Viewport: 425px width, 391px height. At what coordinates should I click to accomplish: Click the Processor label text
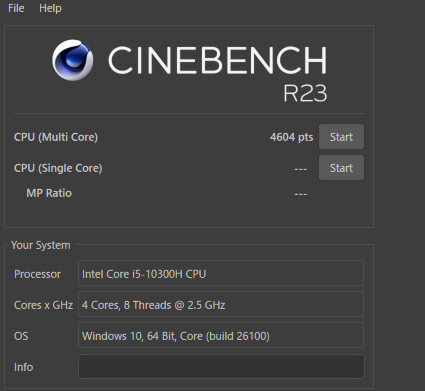pyautogui.click(x=37, y=274)
